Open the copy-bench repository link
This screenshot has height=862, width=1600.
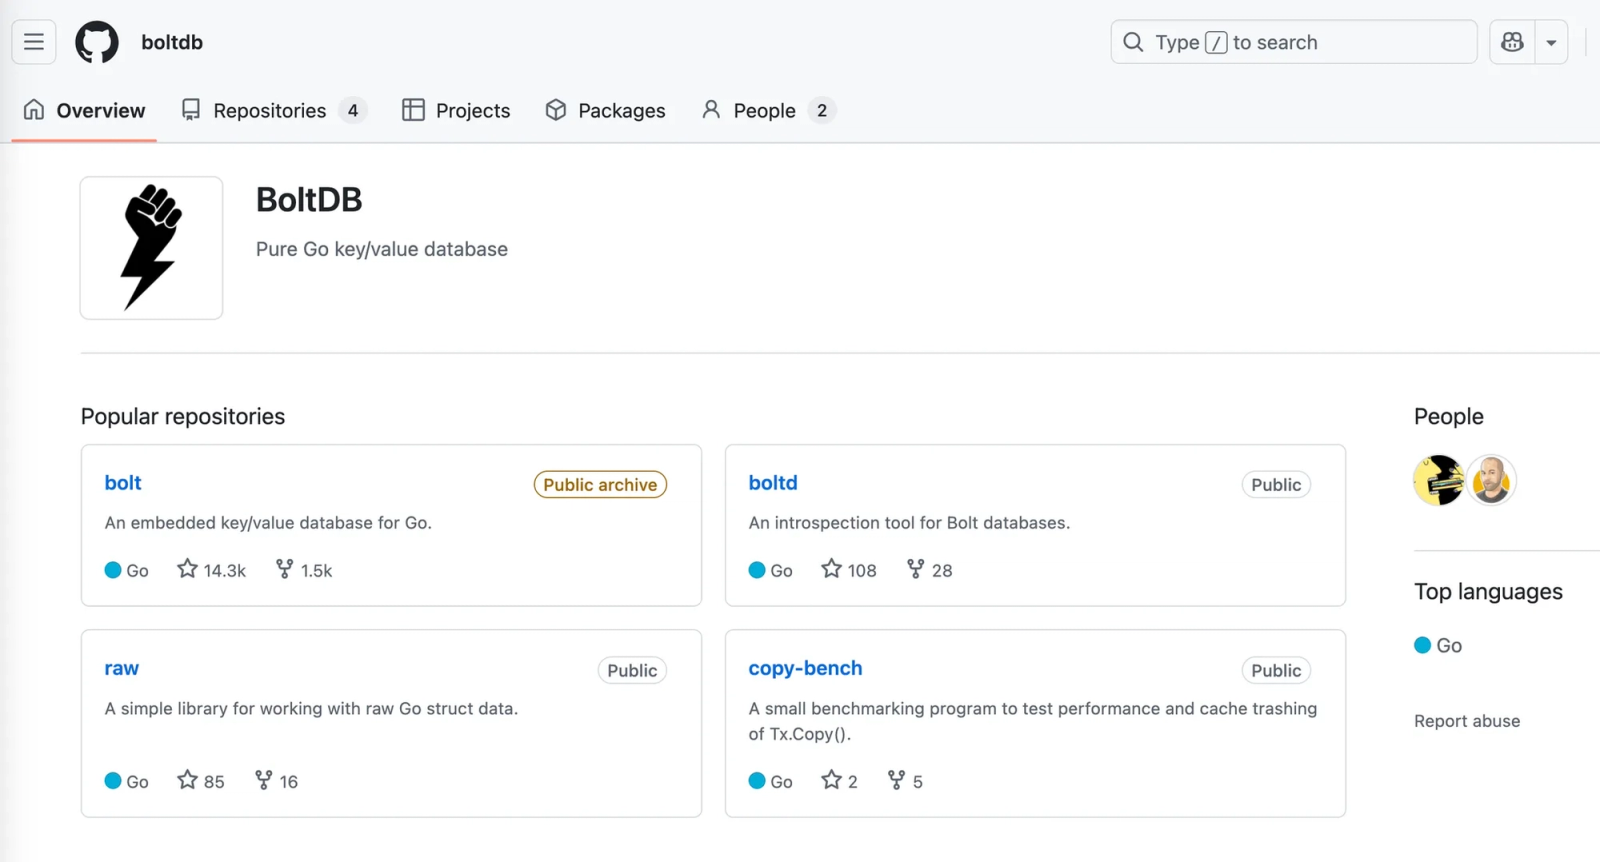(805, 668)
